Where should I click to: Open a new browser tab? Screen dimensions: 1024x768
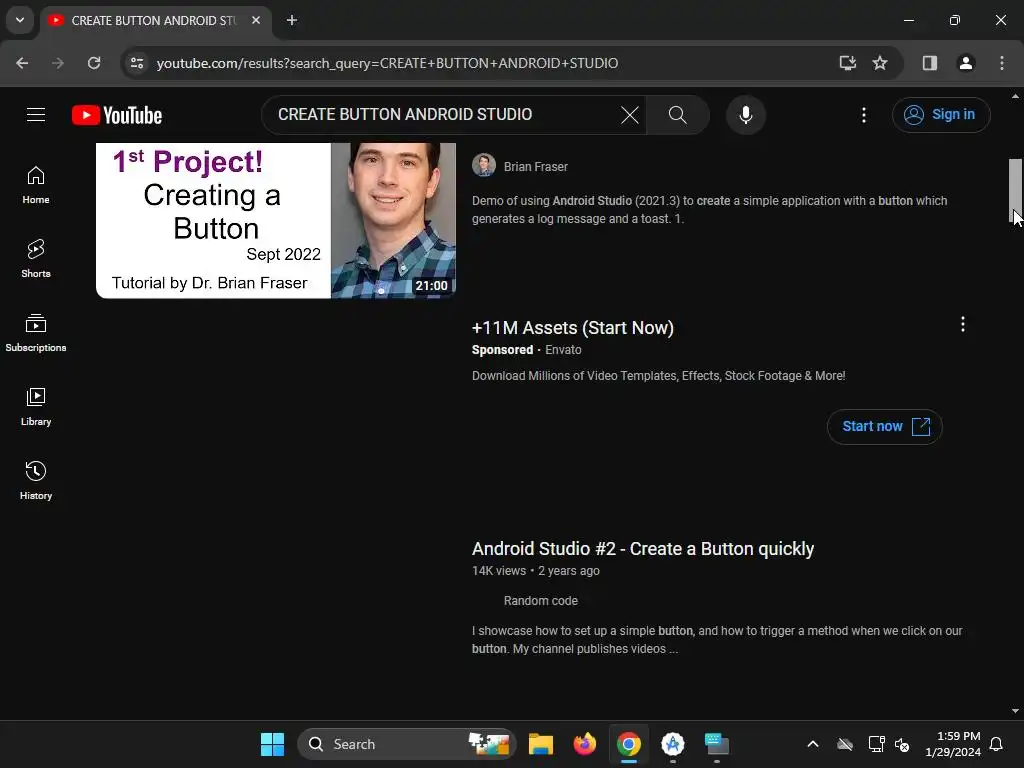pos(292,20)
